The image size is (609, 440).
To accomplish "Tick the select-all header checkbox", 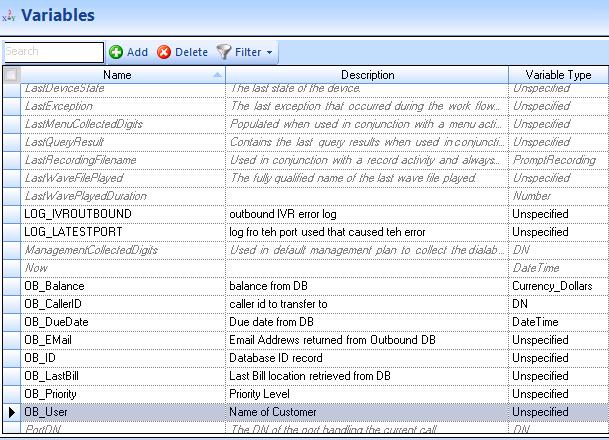I will [11, 75].
